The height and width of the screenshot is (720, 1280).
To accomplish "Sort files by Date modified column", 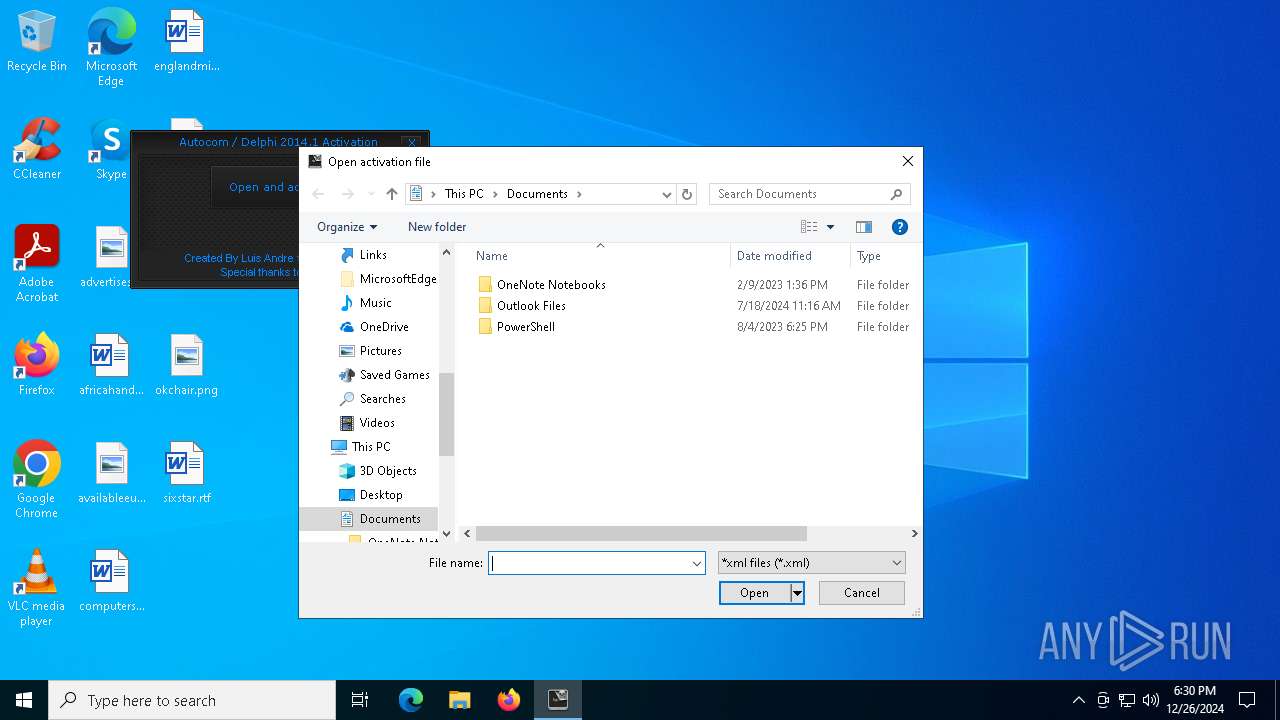I will [774, 256].
